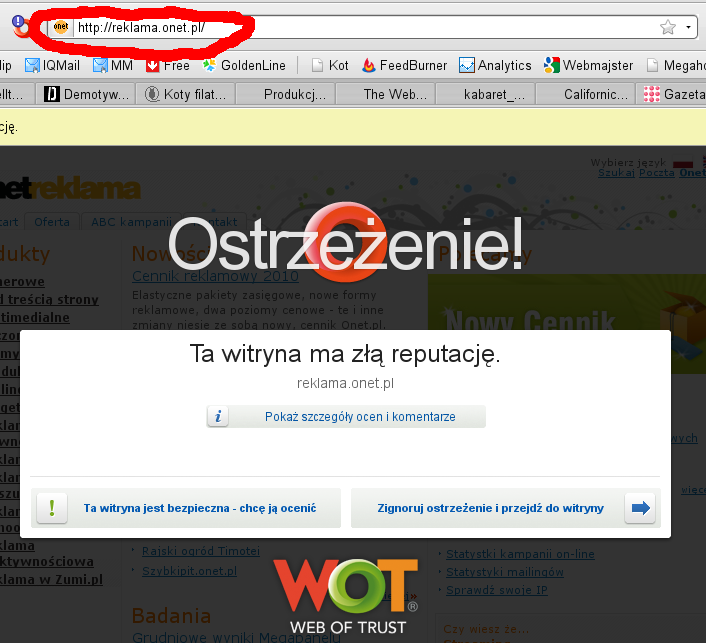Click the WOT warning icon beside address bar

(20, 26)
